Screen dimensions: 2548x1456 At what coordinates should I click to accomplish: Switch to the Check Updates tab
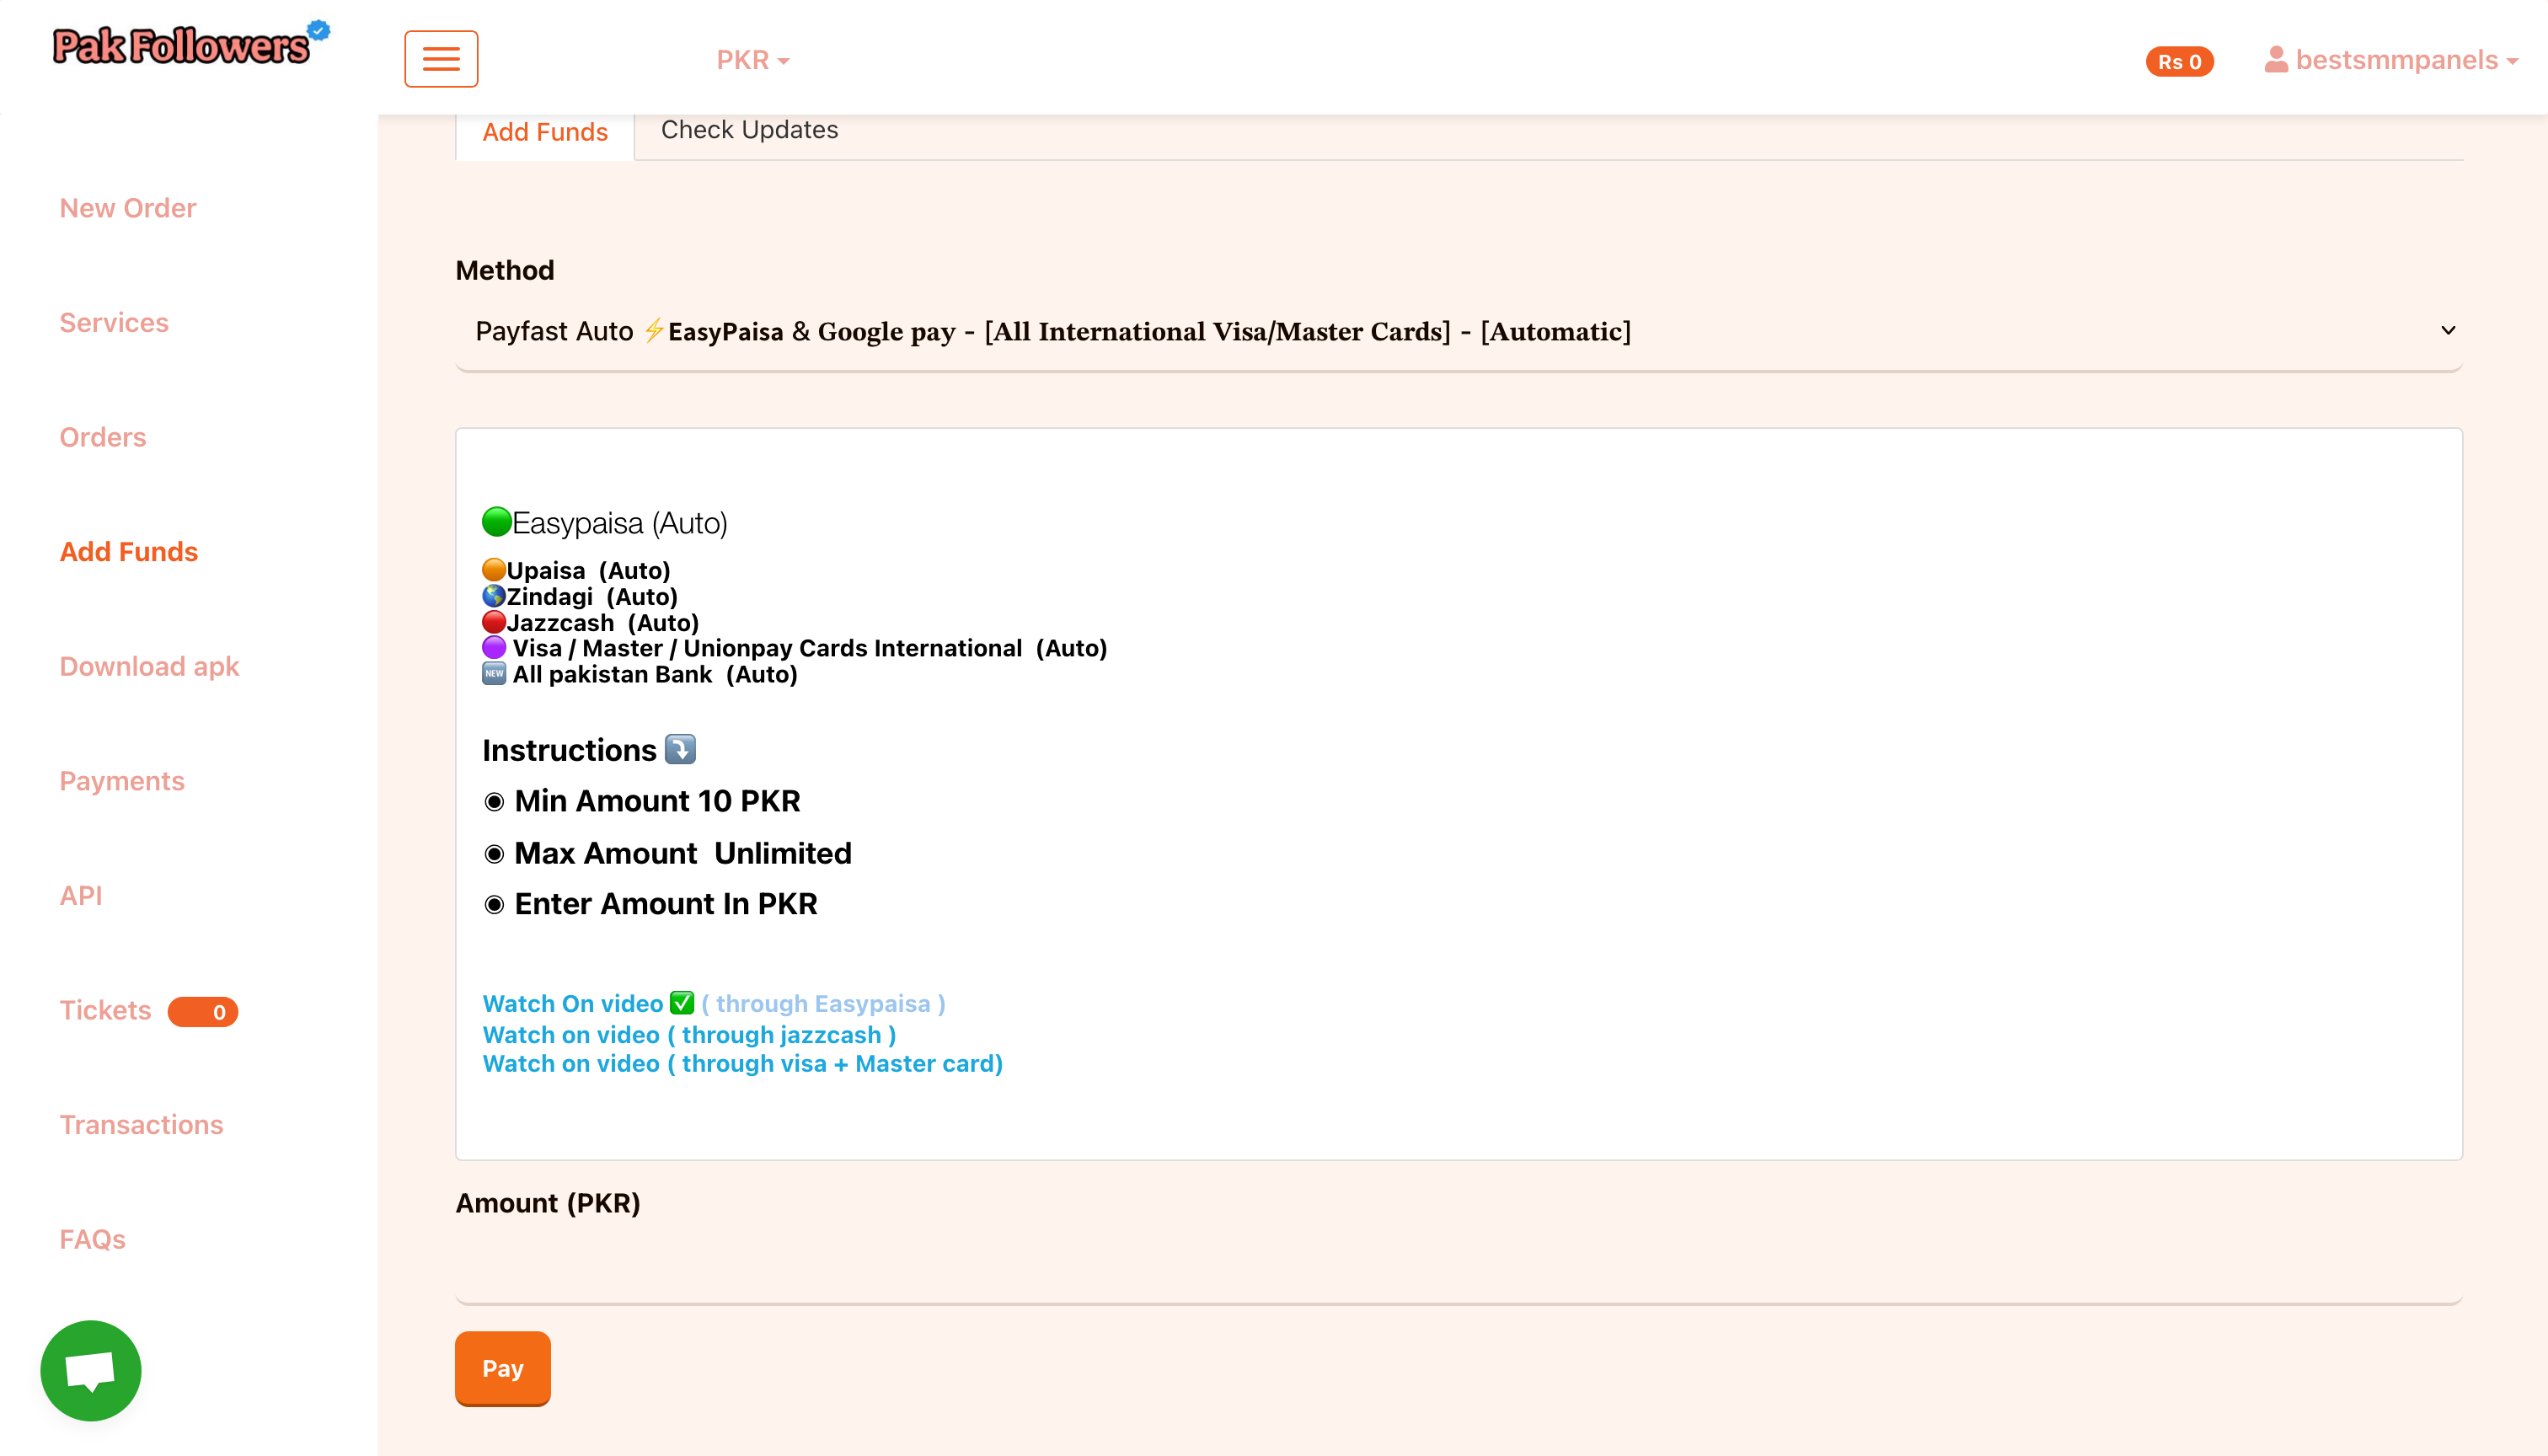click(x=749, y=131)
